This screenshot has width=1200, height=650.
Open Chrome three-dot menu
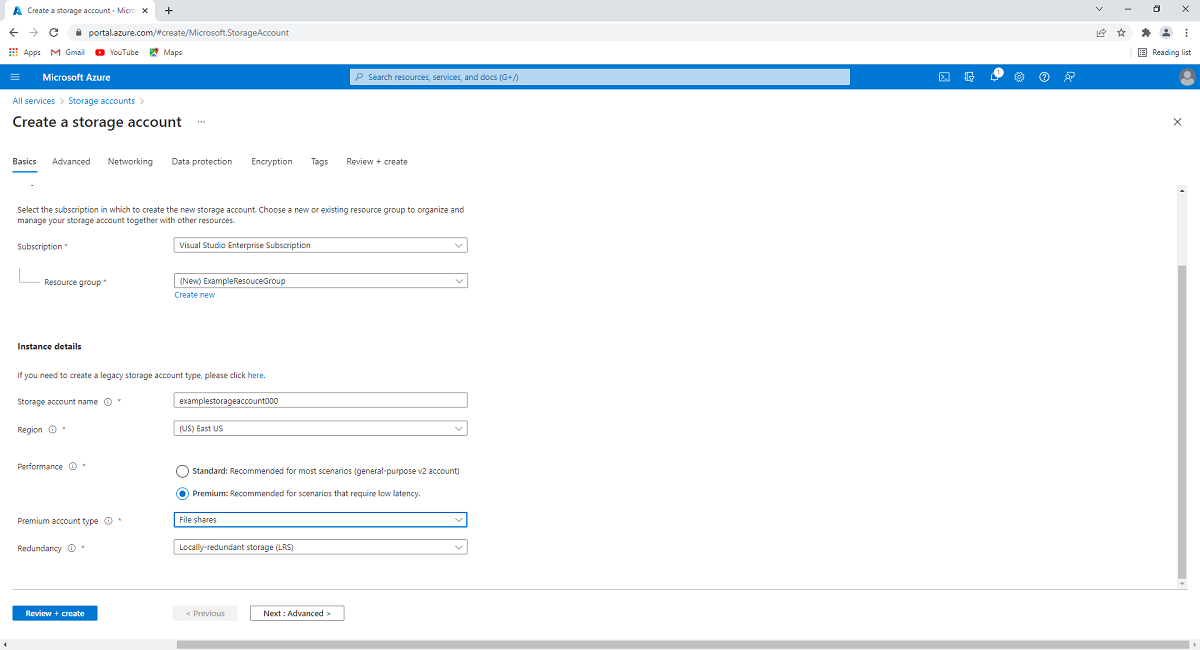[1186, 32]
